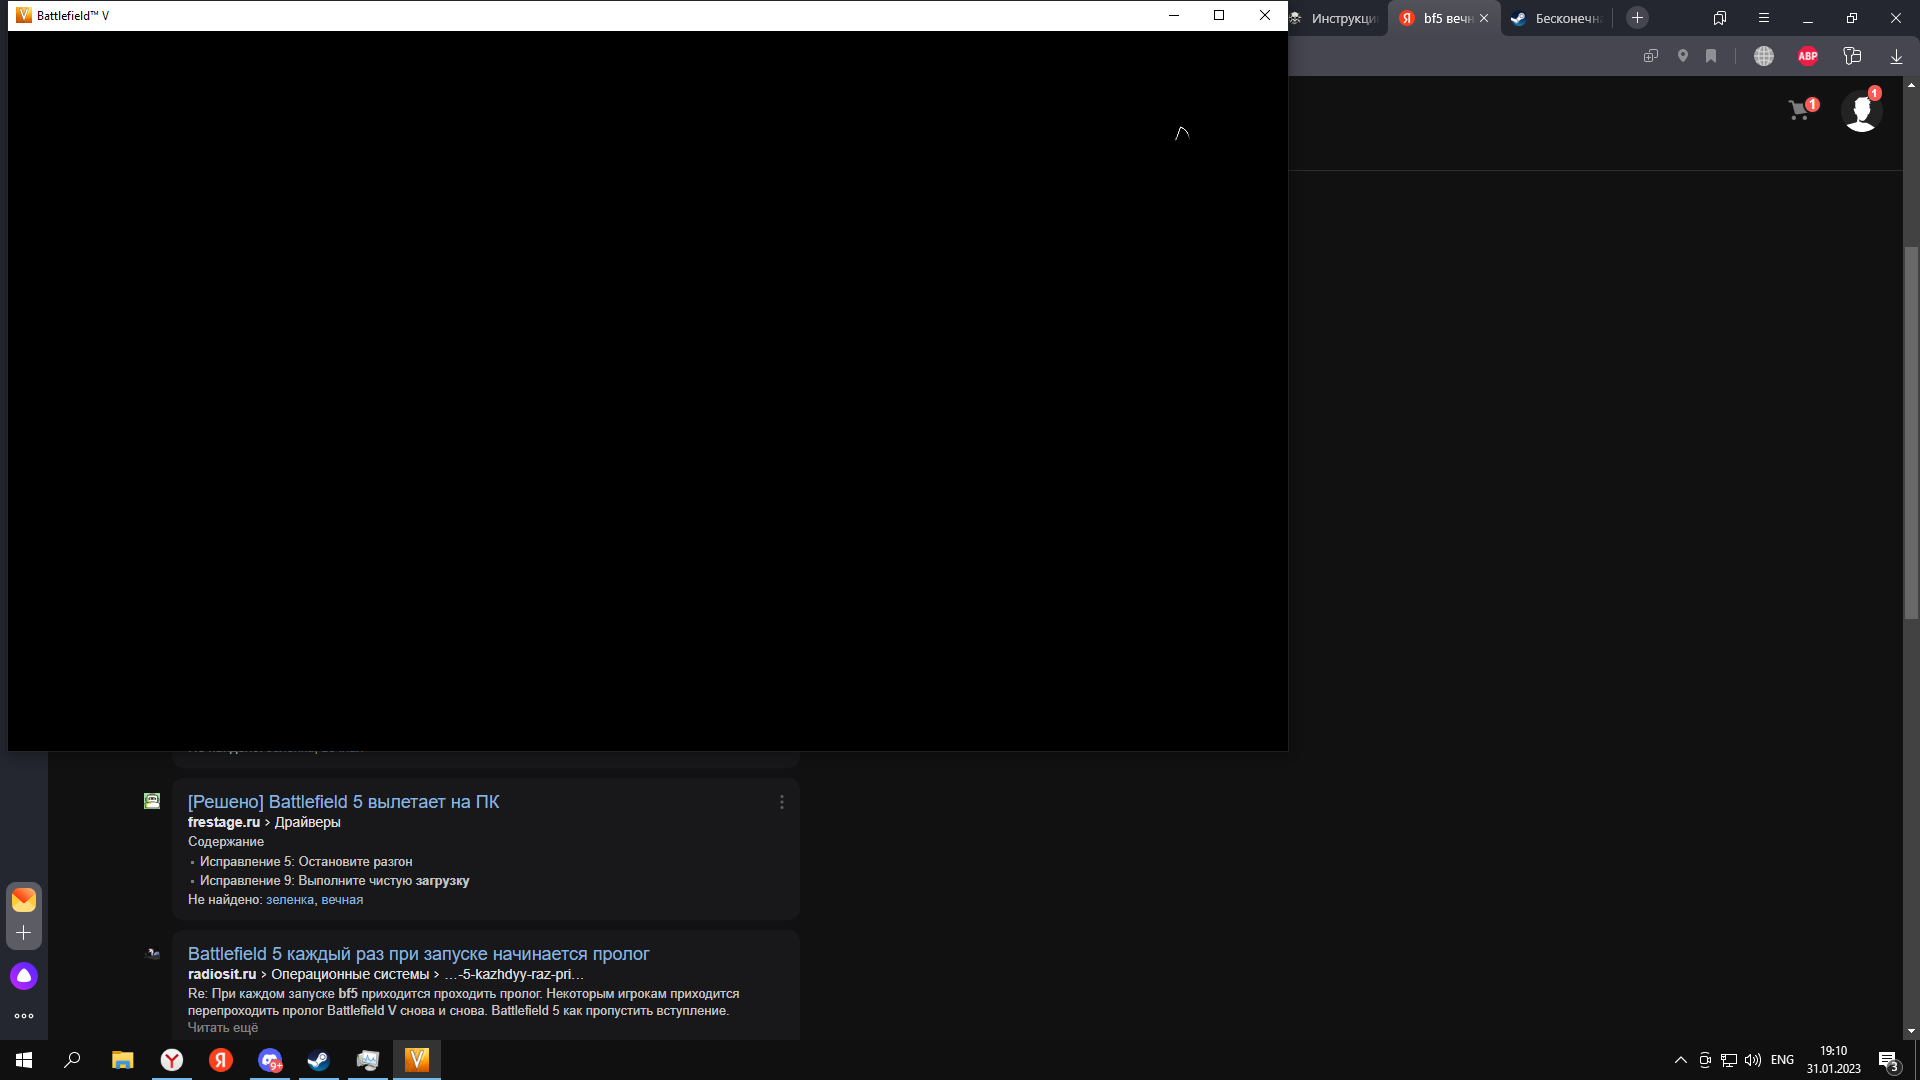Open the volume control in system tray
Screen dimensions: 1920x1080
click(x=1753, y=1060)
